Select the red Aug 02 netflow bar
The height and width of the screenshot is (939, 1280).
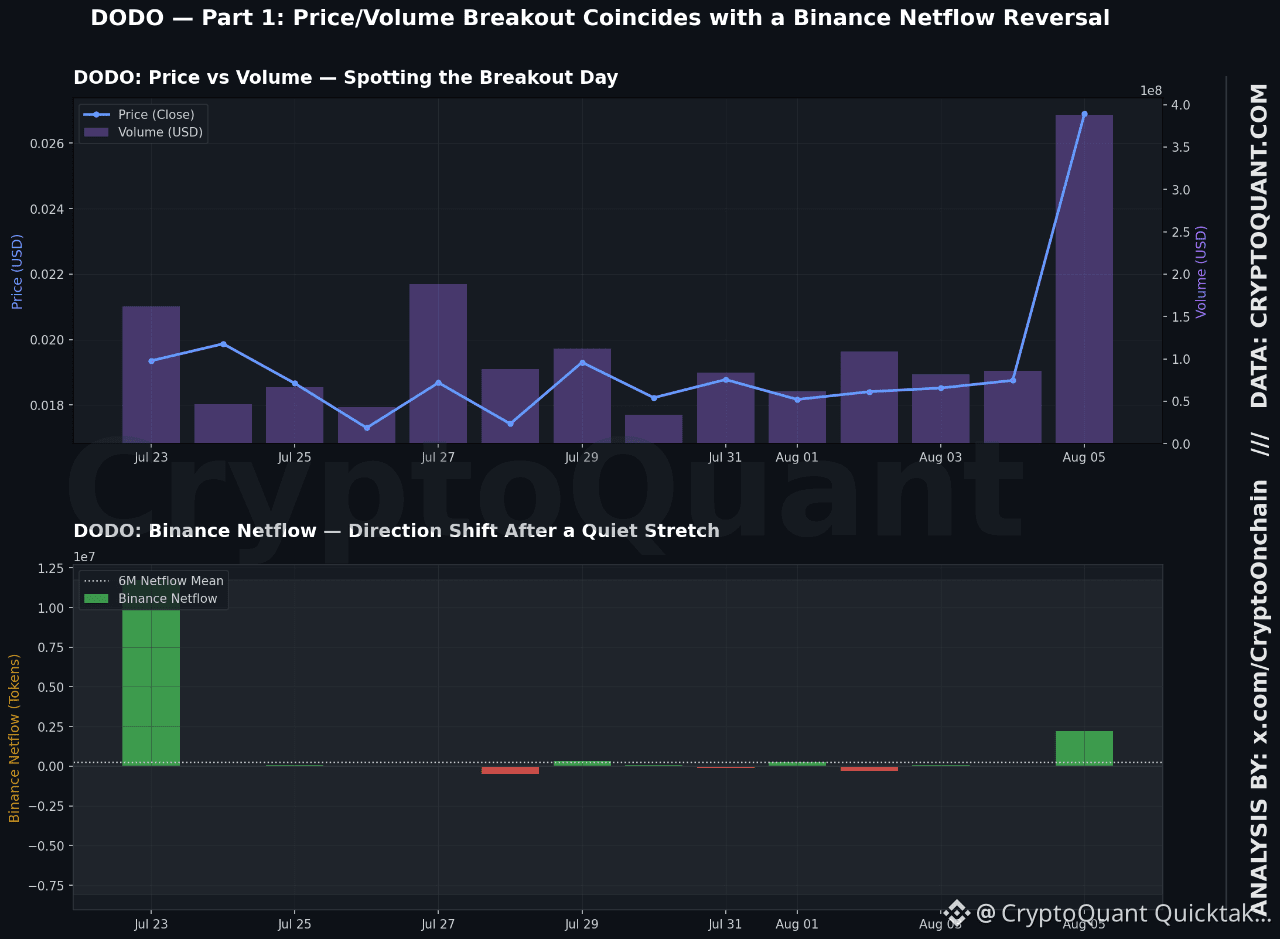(x=869, y=769)
